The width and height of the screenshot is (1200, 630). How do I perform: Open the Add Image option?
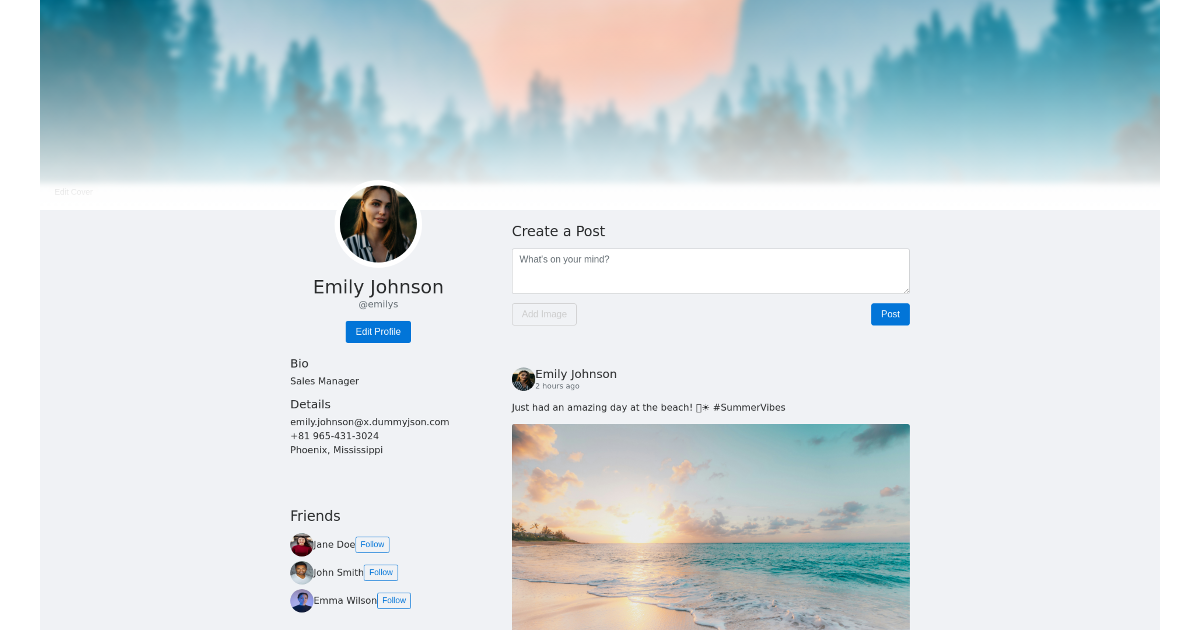(x=544, y=314)
